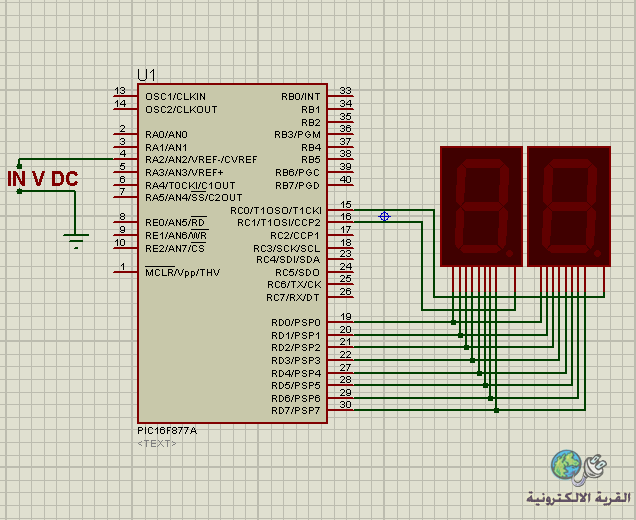This screenshot has width=636, height=520.
Task: Click the RD4/PSP4 pin label
Action: 296,374
